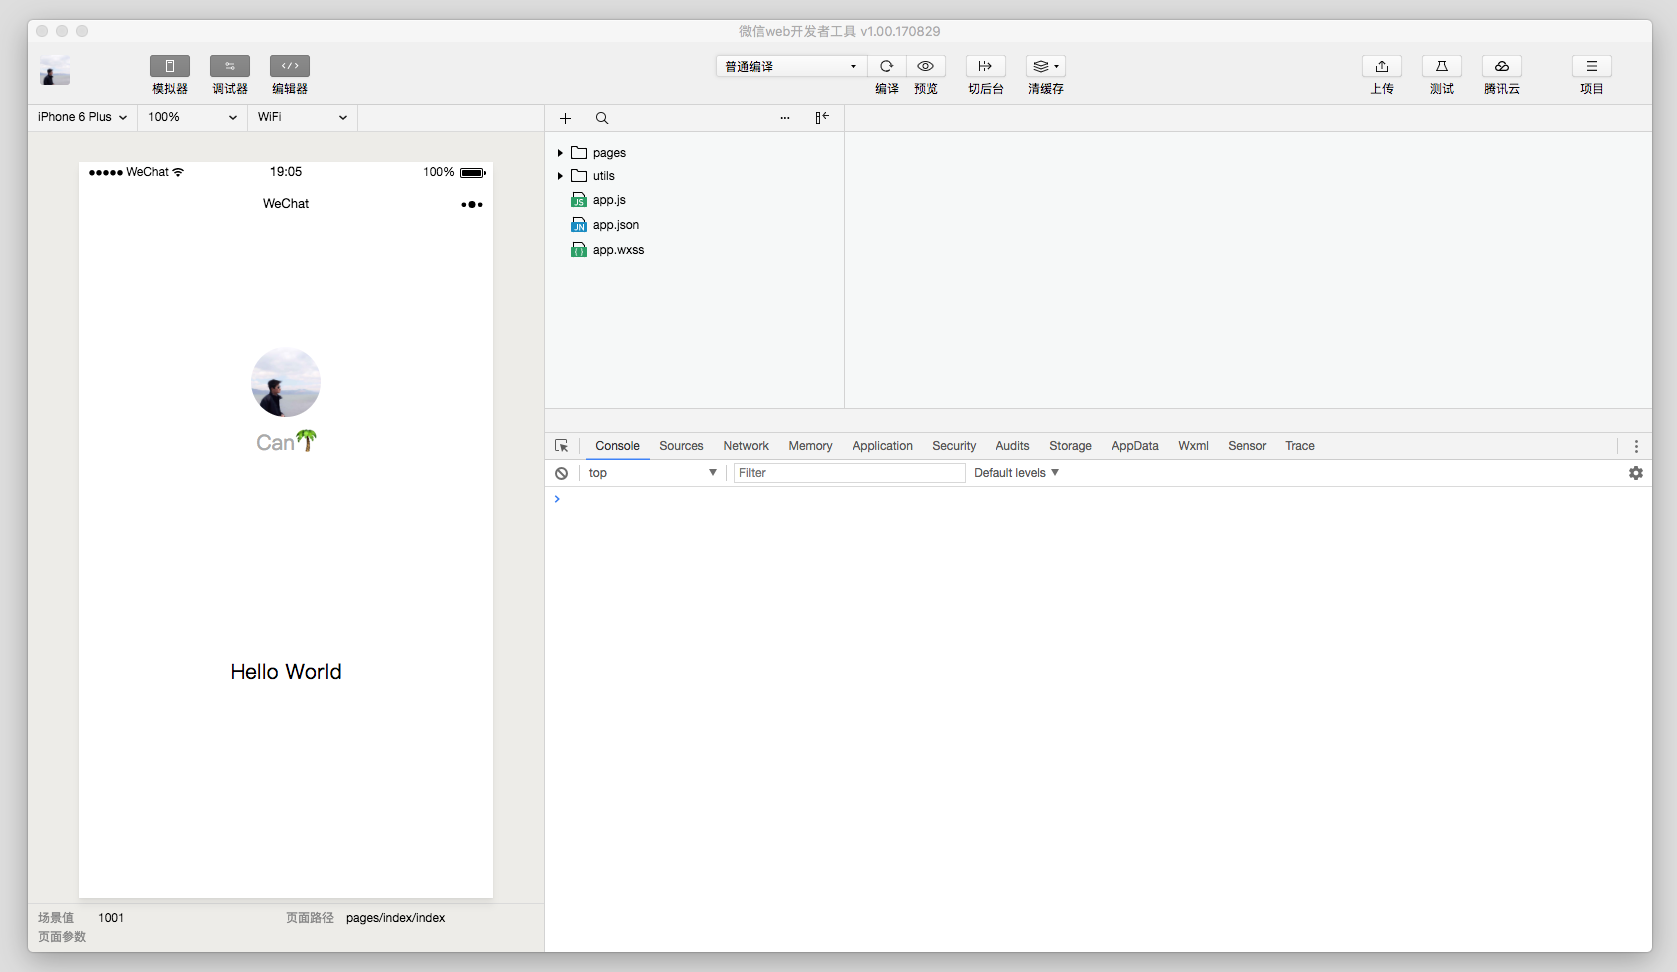1677x972 pixels.
Task: Toggle the debugger (调试器) panel
Action: point(229,67)
